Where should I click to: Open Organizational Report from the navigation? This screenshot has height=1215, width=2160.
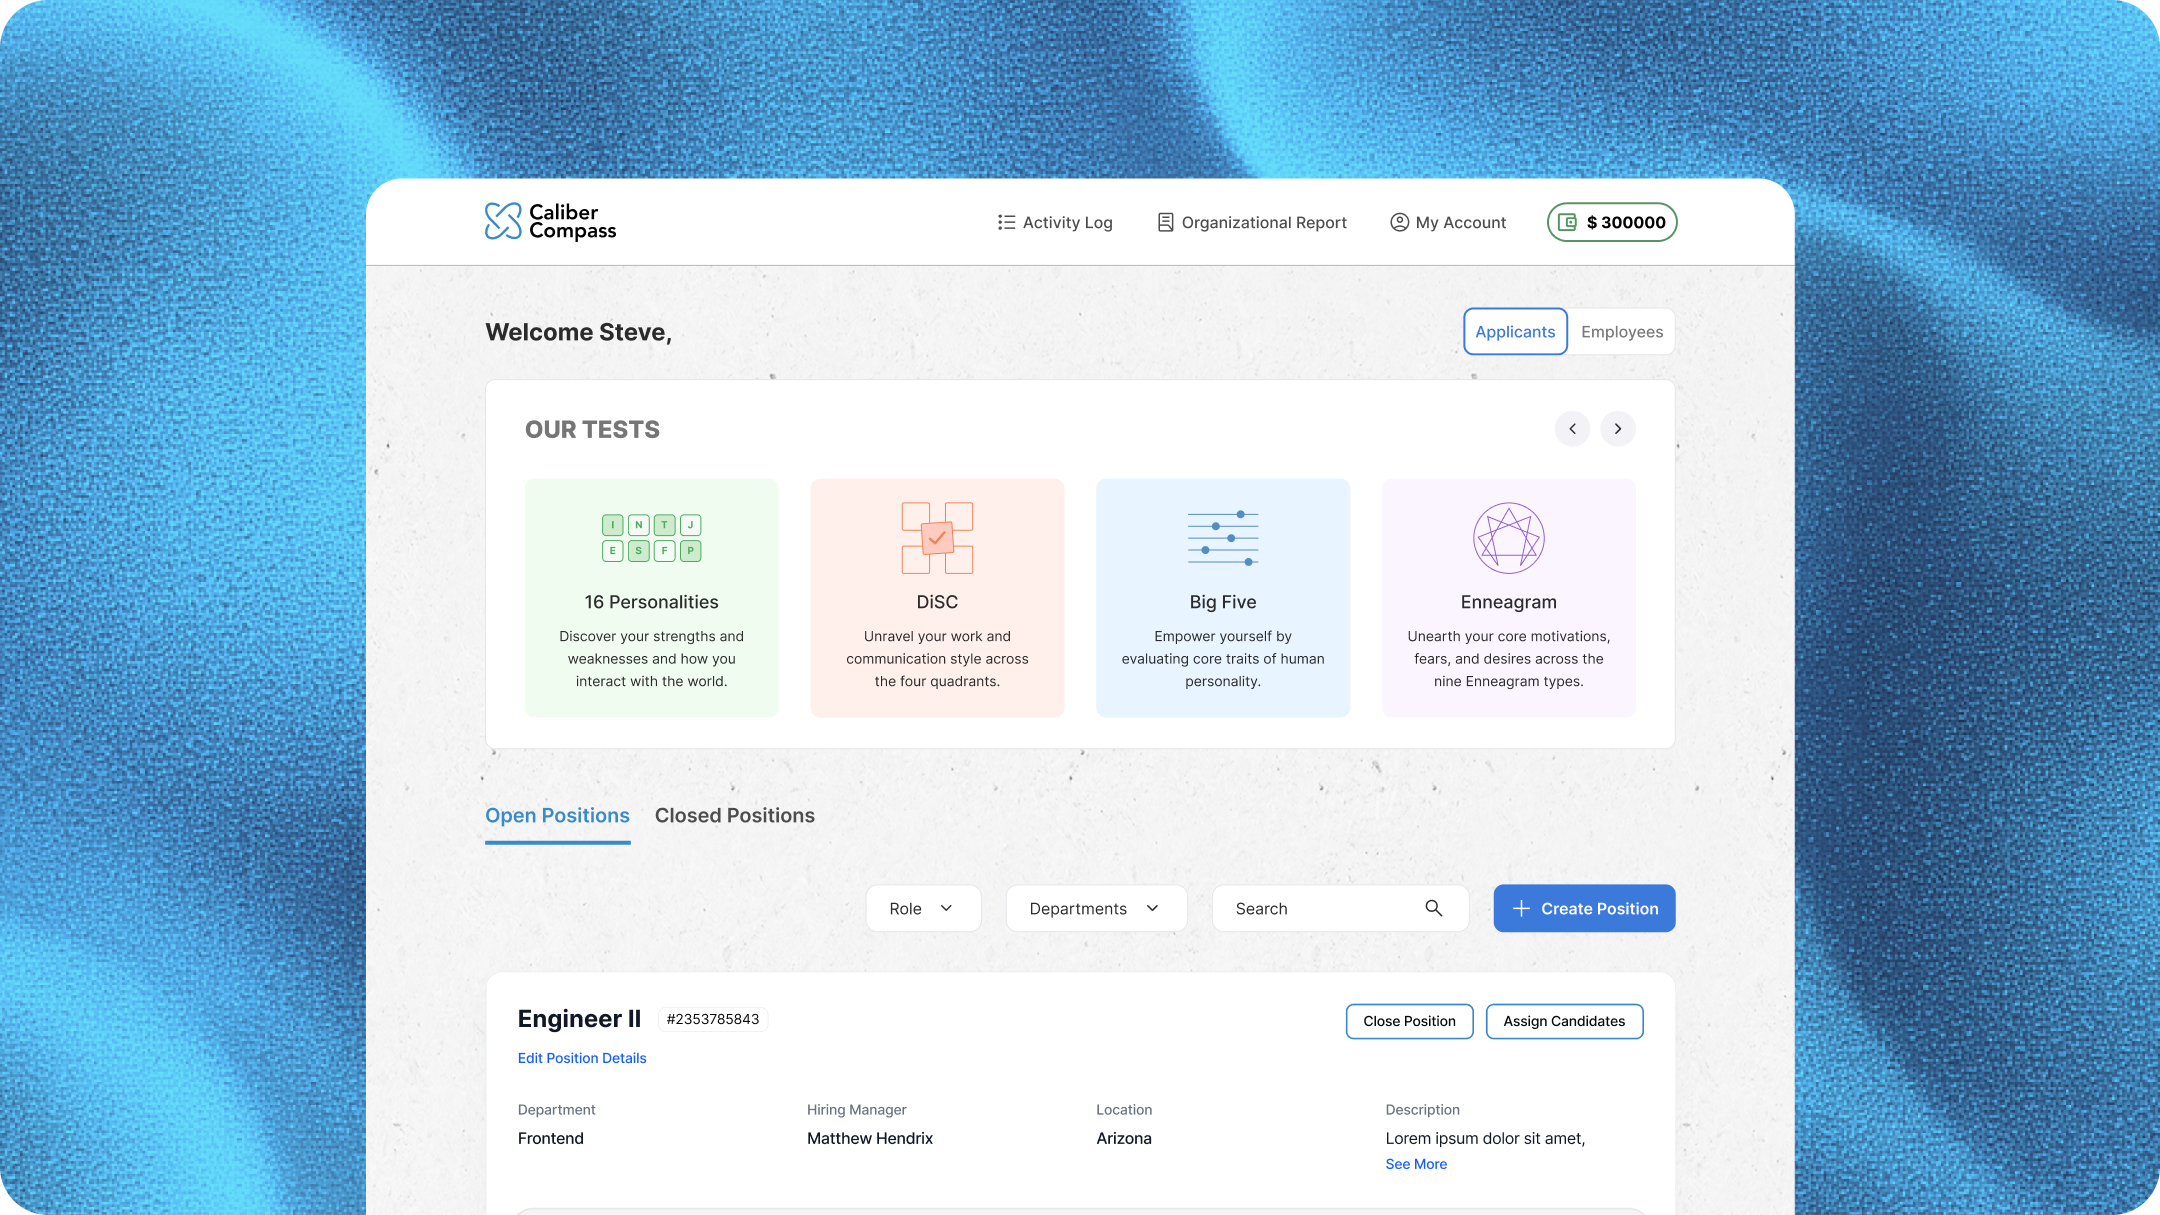pyautogui.click(x=1252, y=222)
